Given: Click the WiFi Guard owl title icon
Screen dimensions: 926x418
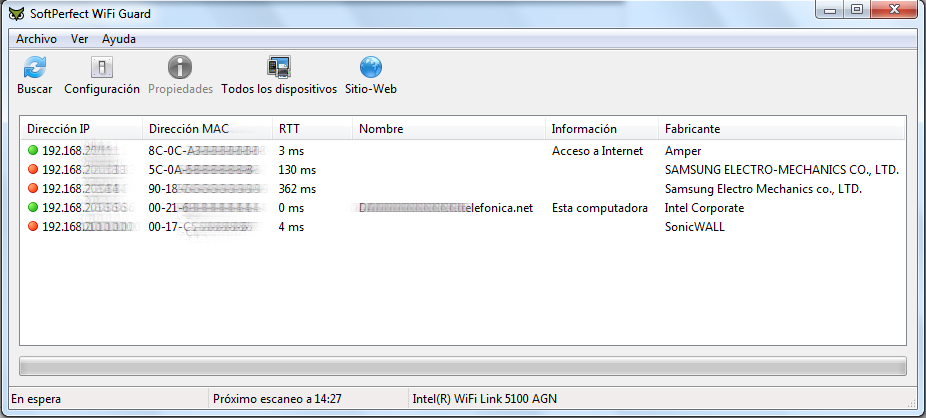Looking at the screenshot, I should [x=13, y=12].
